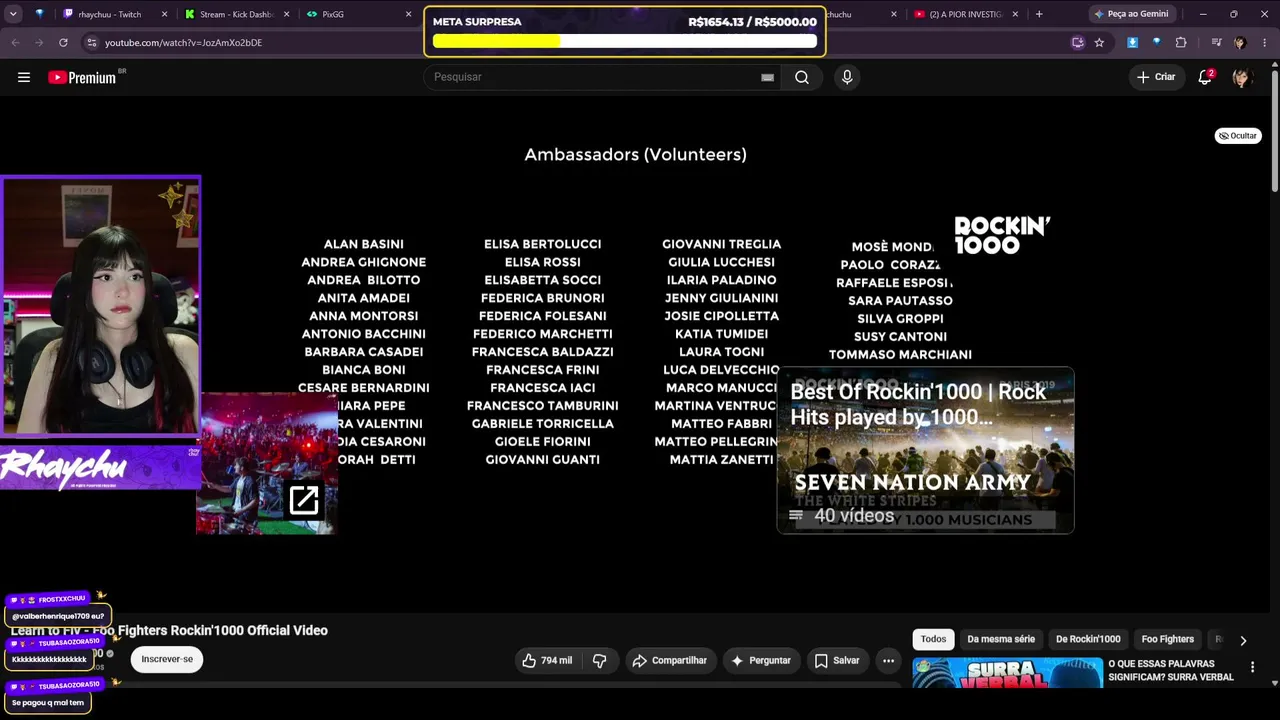Open the Surra Verbal video thumbnail

coord(1007,672)
